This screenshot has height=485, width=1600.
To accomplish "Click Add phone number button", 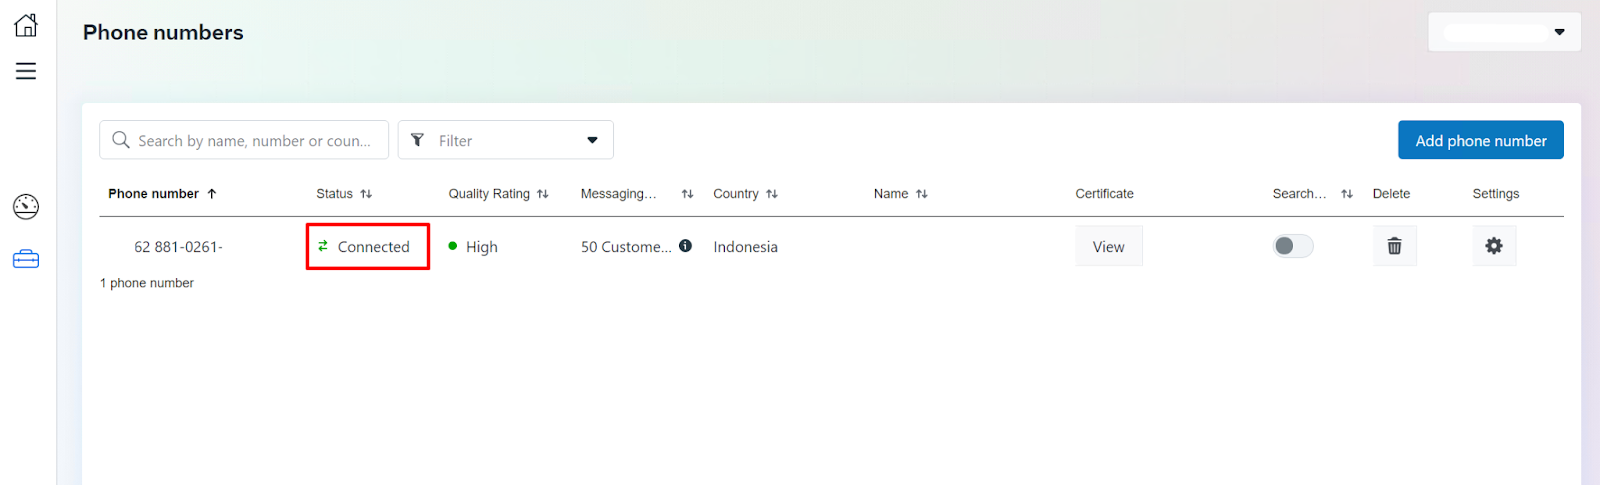I will [1481, 140].
